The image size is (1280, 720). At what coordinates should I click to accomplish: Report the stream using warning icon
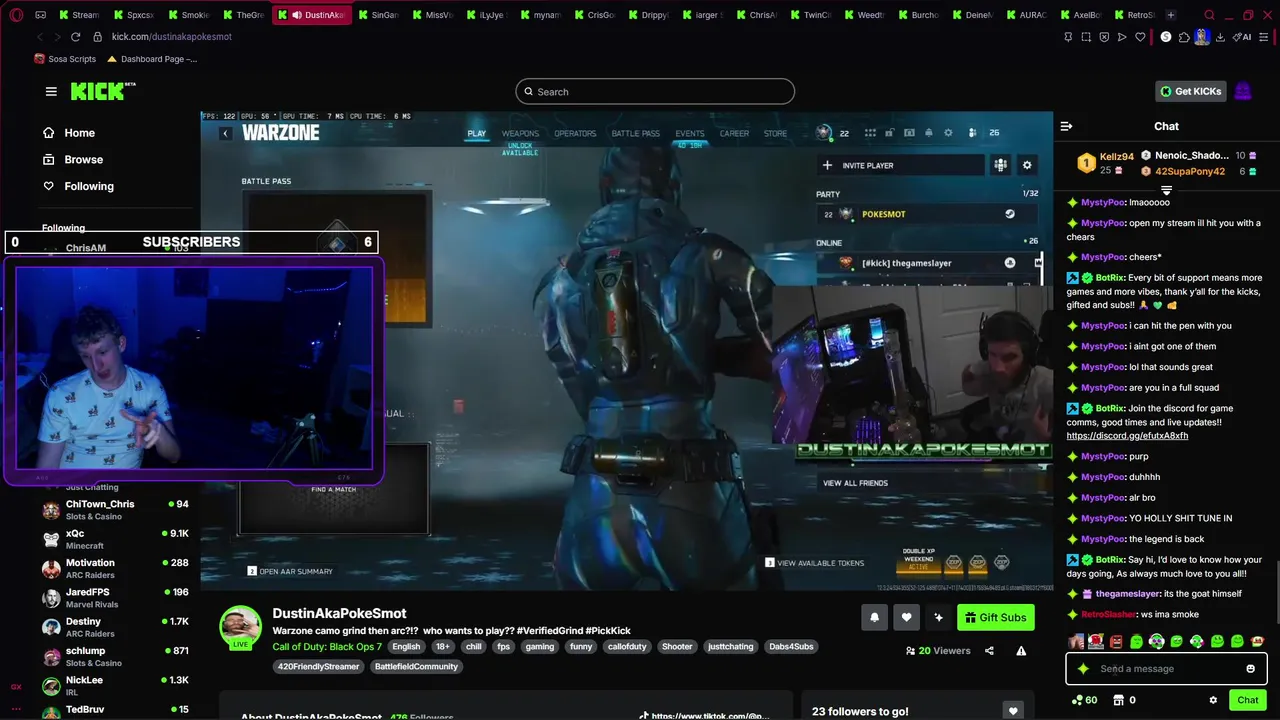[1021, 651]
